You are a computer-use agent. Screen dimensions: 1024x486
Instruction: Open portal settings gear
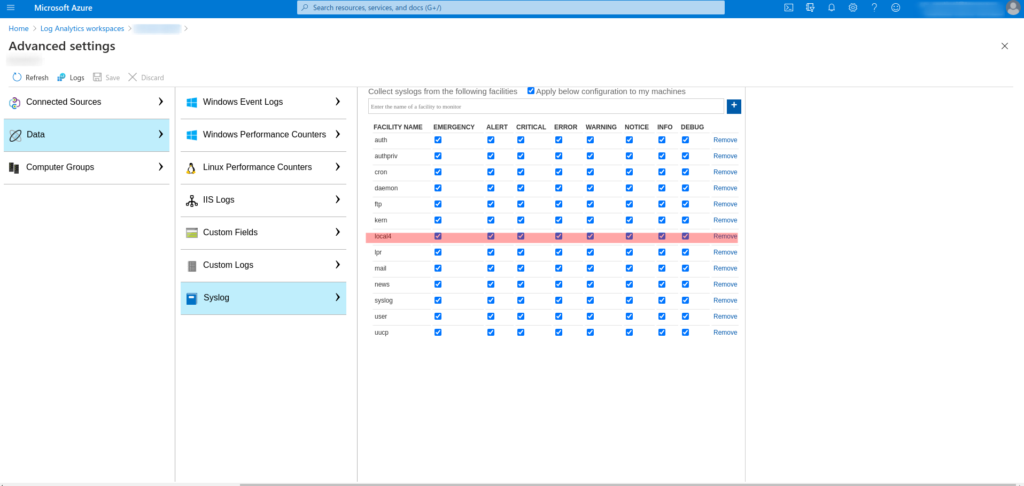pos(853,8)
